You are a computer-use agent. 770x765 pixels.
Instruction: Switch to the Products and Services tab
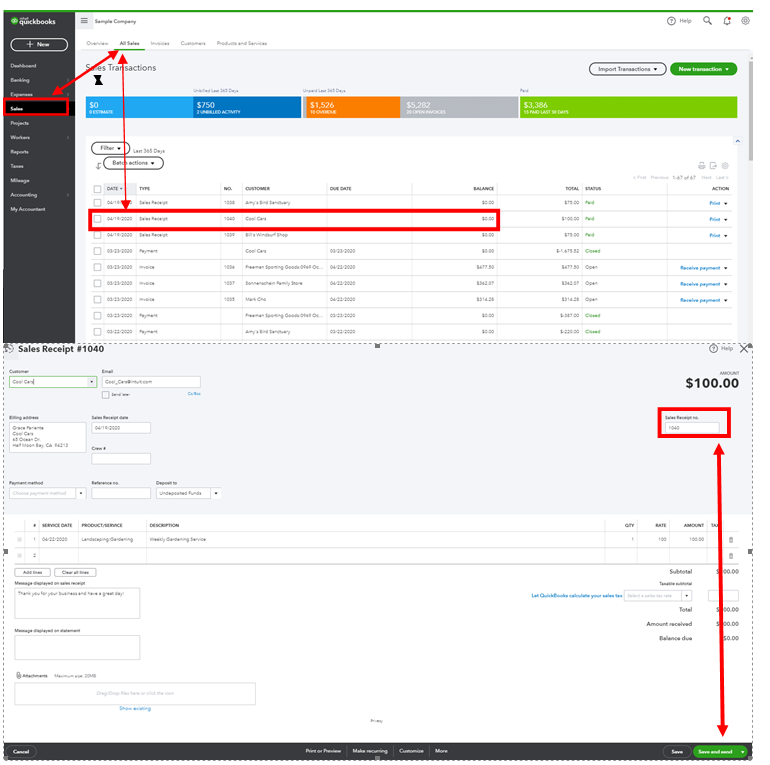click(x=242, y=44)
